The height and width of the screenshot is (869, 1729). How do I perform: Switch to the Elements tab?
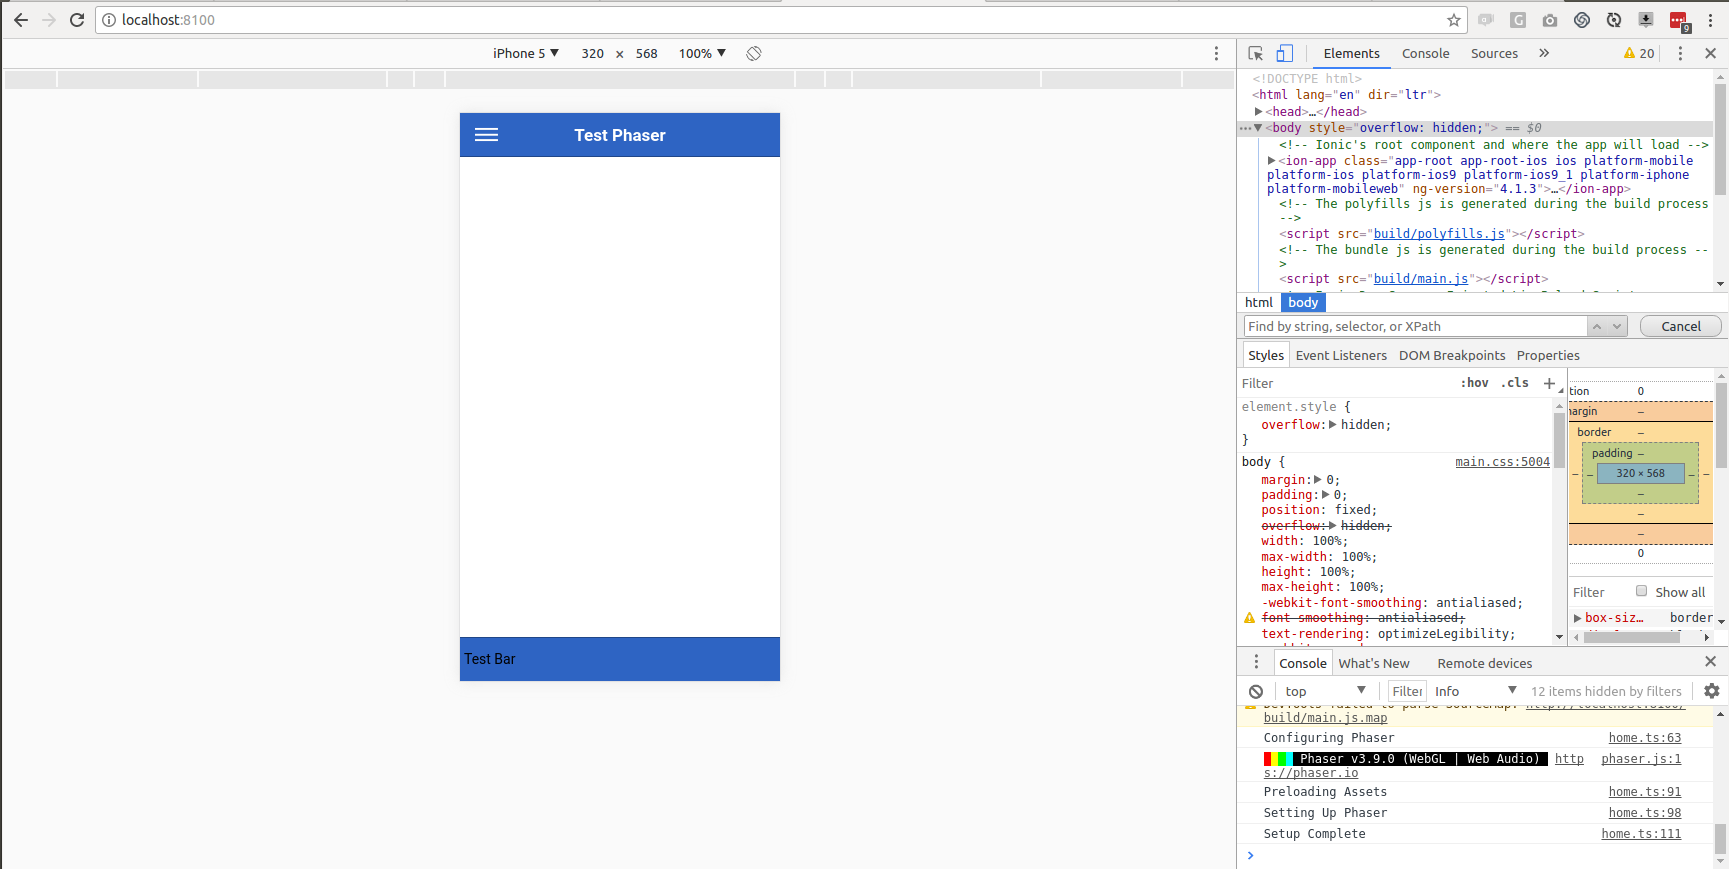[1351, 53]
